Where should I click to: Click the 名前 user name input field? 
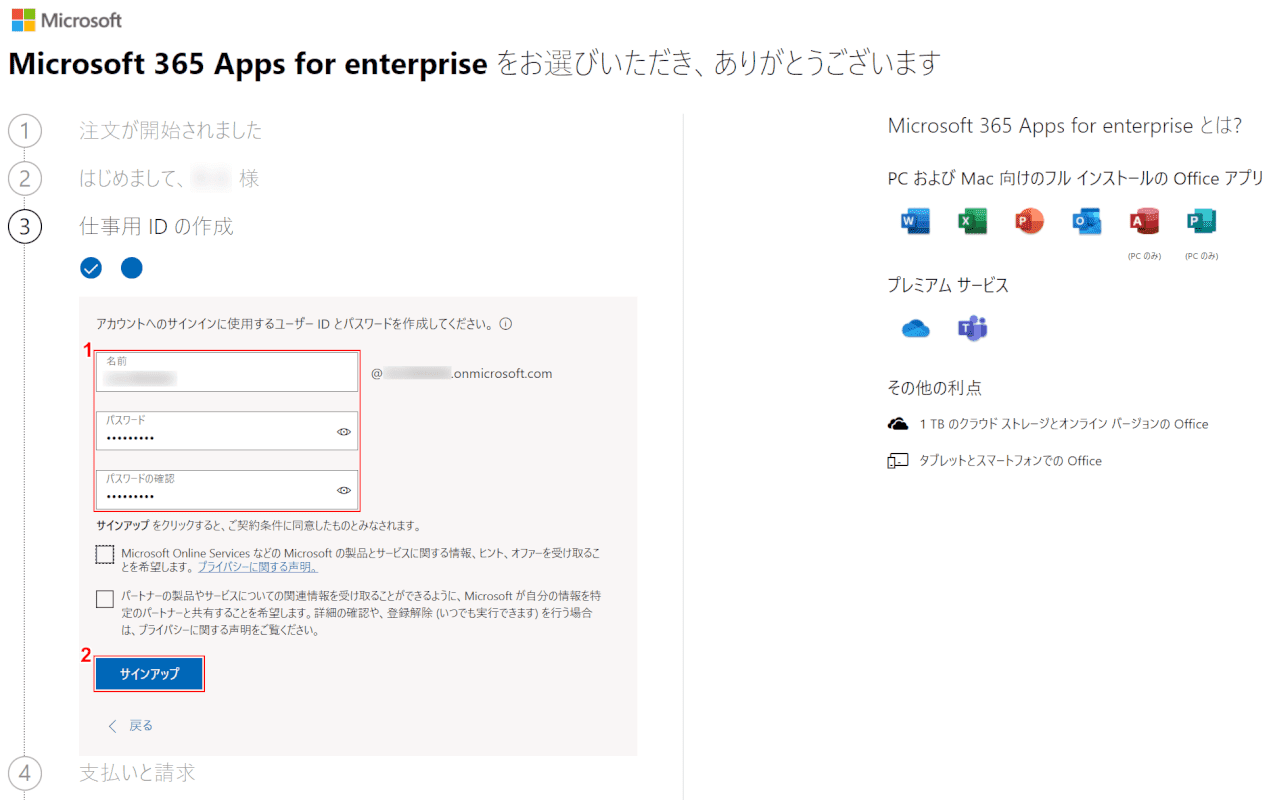[227, 371]
